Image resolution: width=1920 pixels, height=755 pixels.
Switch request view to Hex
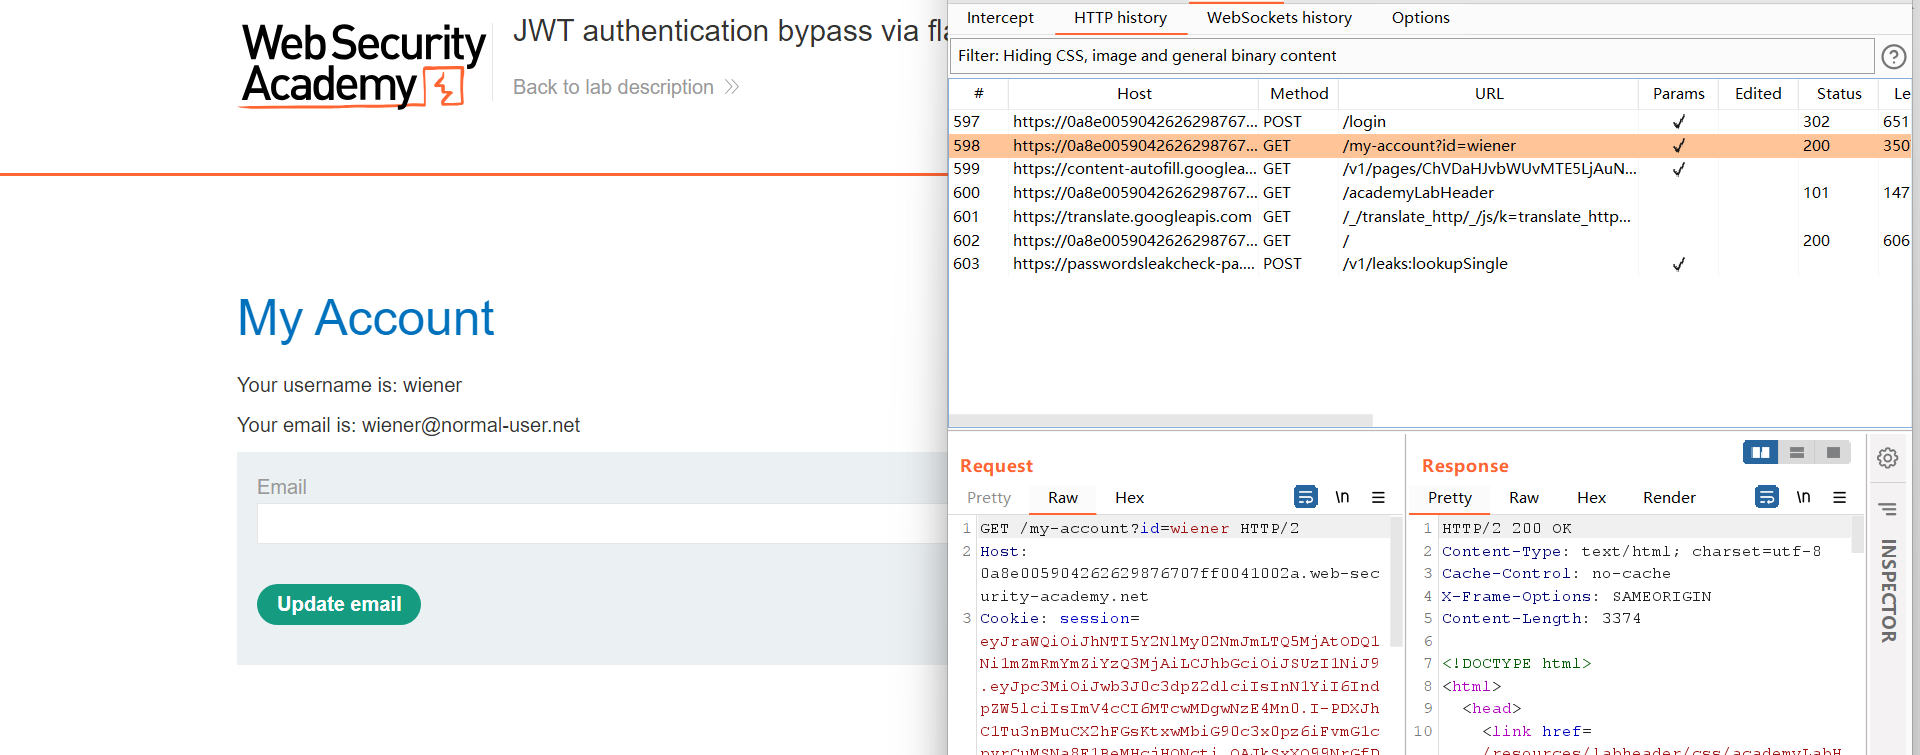click(x=1129, y=498)
